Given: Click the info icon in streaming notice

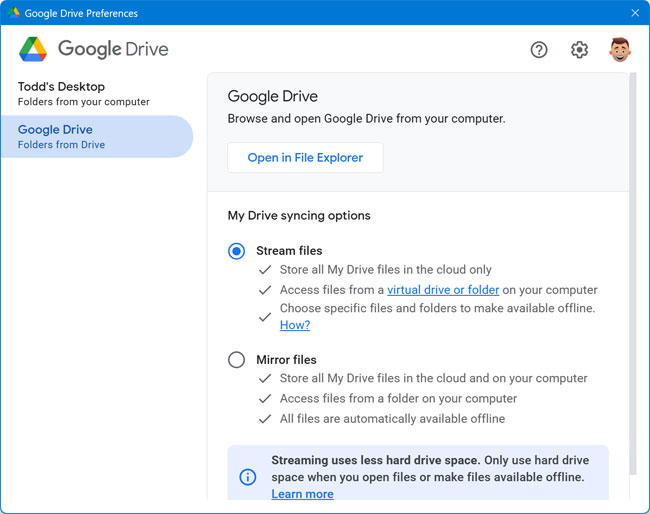Looking at the screenshot, I should [247, 477].
